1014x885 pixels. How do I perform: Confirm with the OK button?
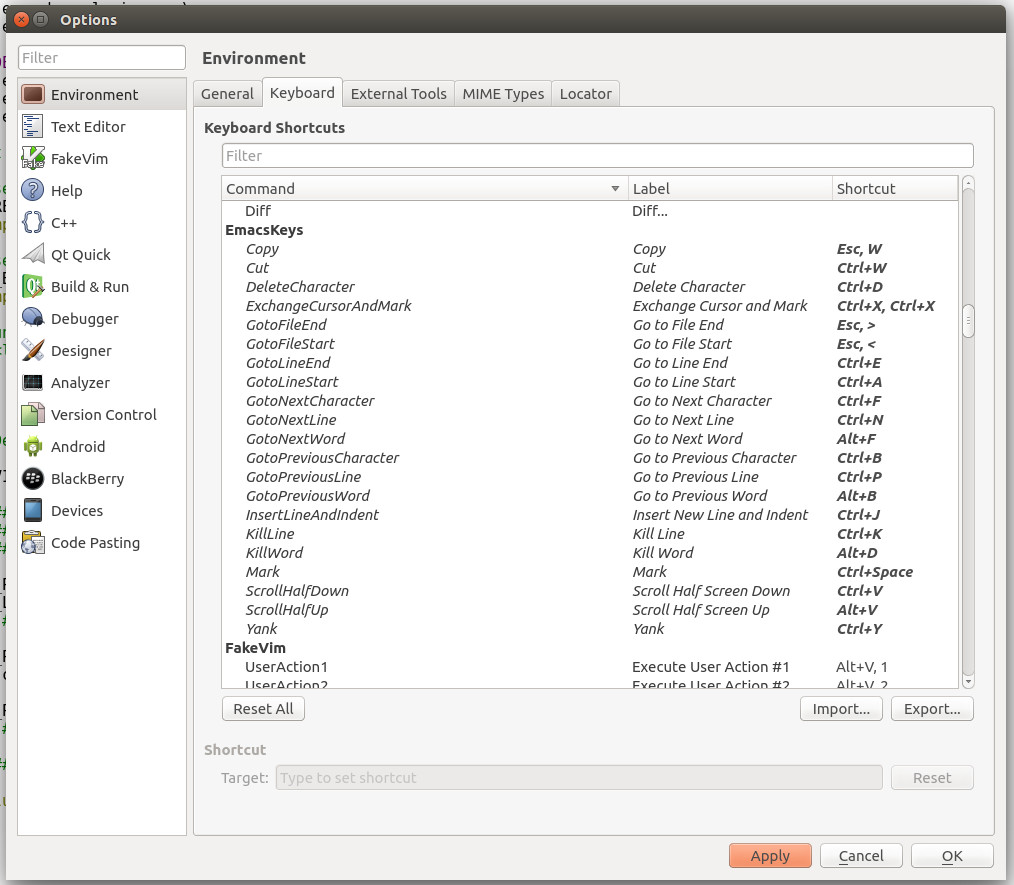click(x=952, y=856)
